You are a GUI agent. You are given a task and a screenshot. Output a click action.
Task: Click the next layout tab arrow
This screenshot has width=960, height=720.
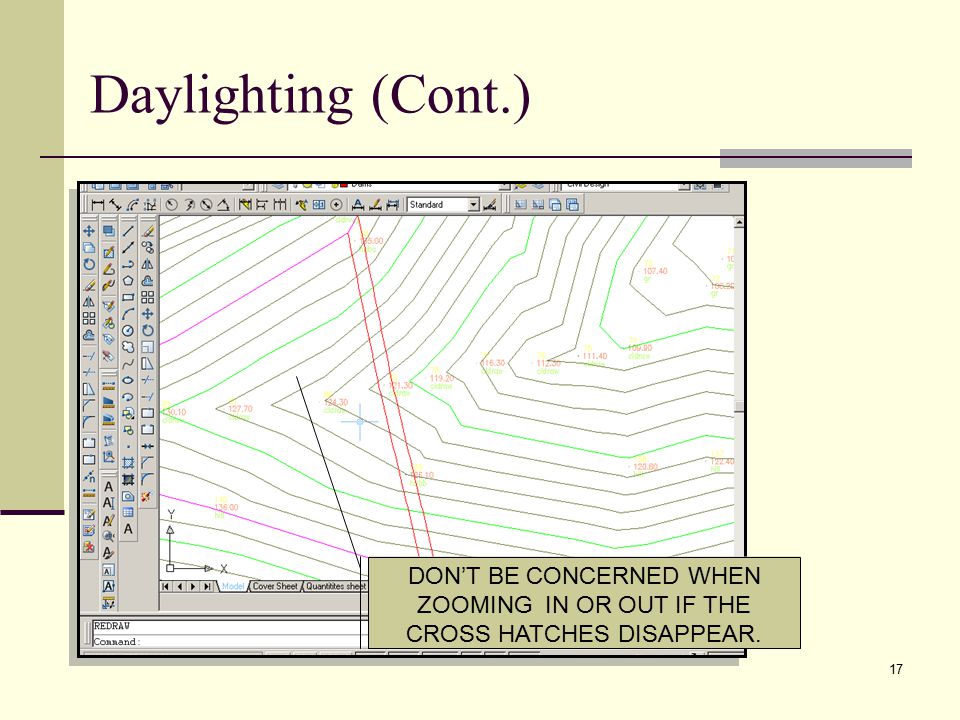pos(193,586)
